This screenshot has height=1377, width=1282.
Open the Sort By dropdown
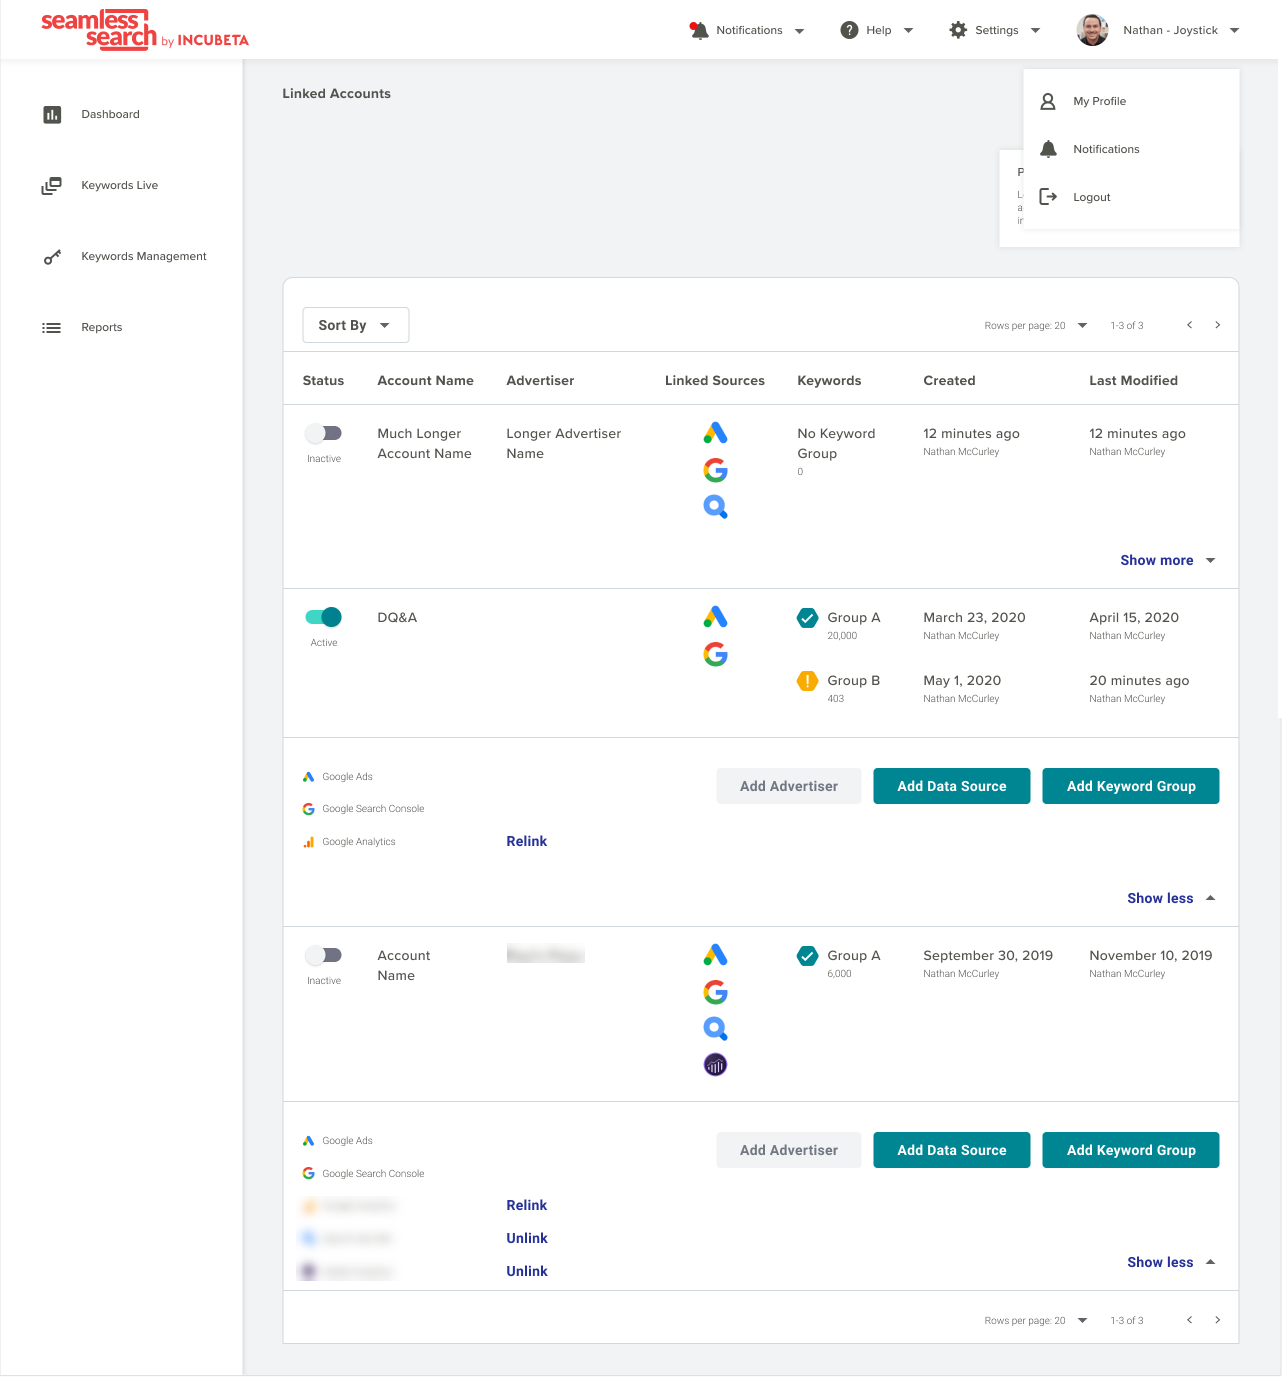[355, 324]
